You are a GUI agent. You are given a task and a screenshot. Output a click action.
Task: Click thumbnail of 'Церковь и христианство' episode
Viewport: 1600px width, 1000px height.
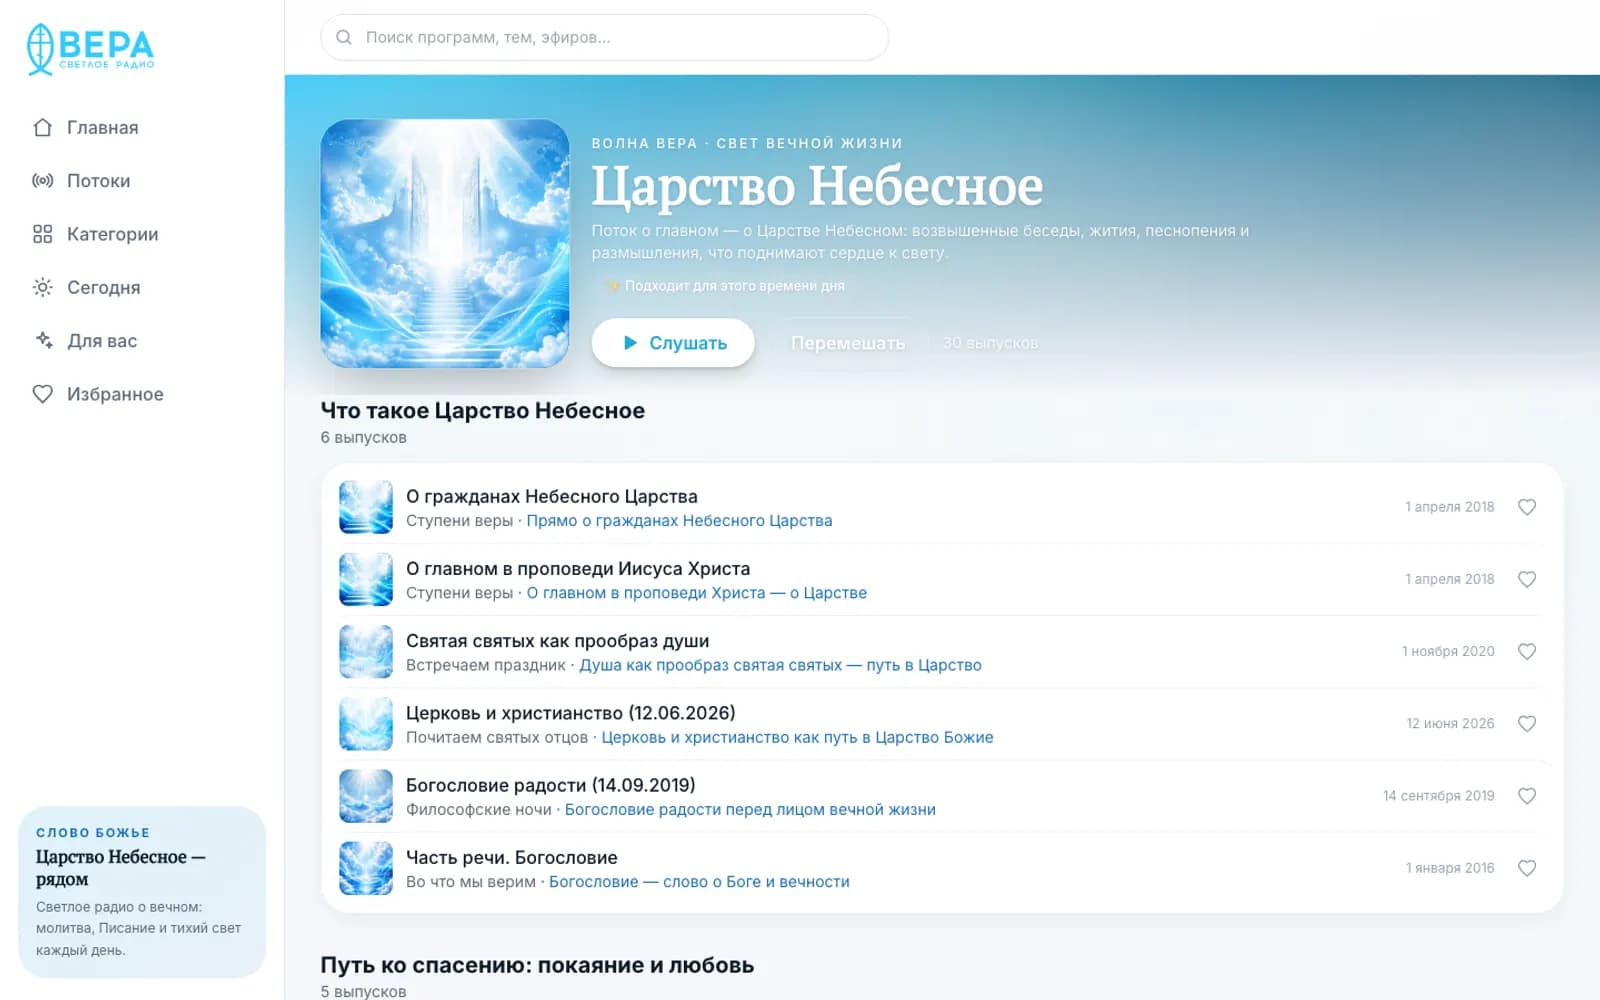[x=366, y=723]
